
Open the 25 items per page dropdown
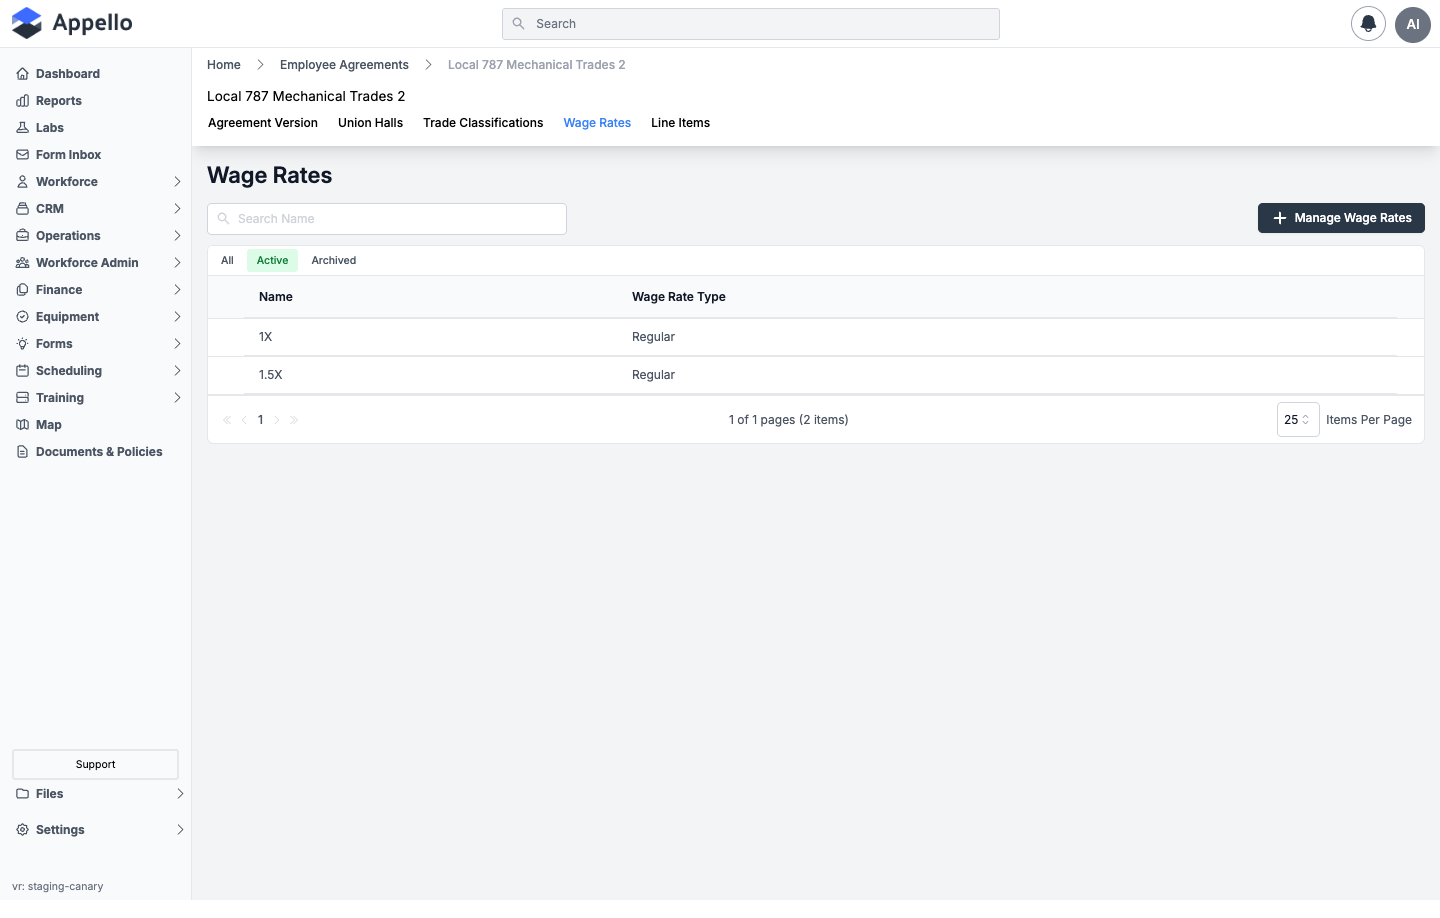(1298, 420)
